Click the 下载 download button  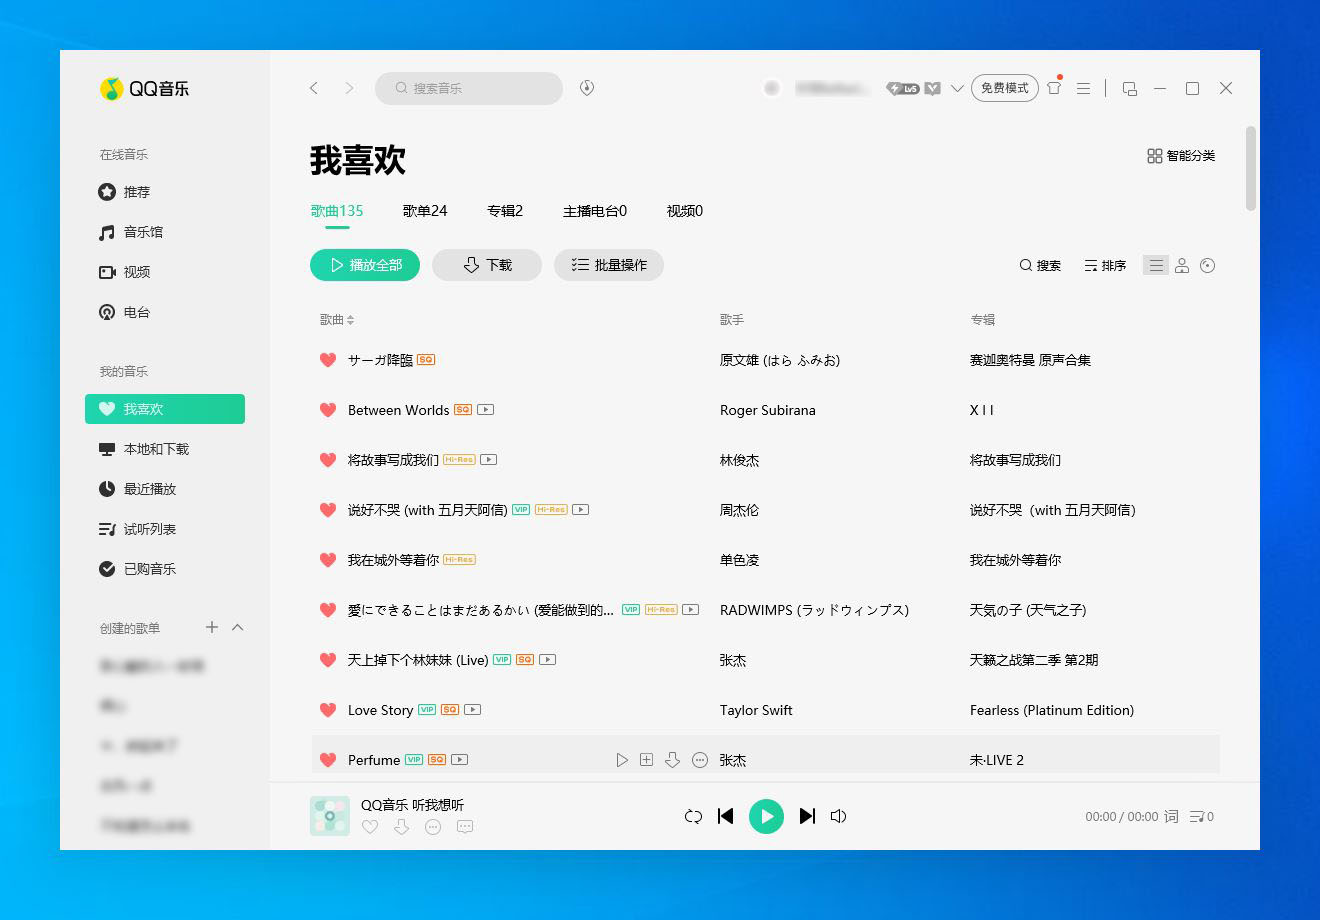(486, 265)
